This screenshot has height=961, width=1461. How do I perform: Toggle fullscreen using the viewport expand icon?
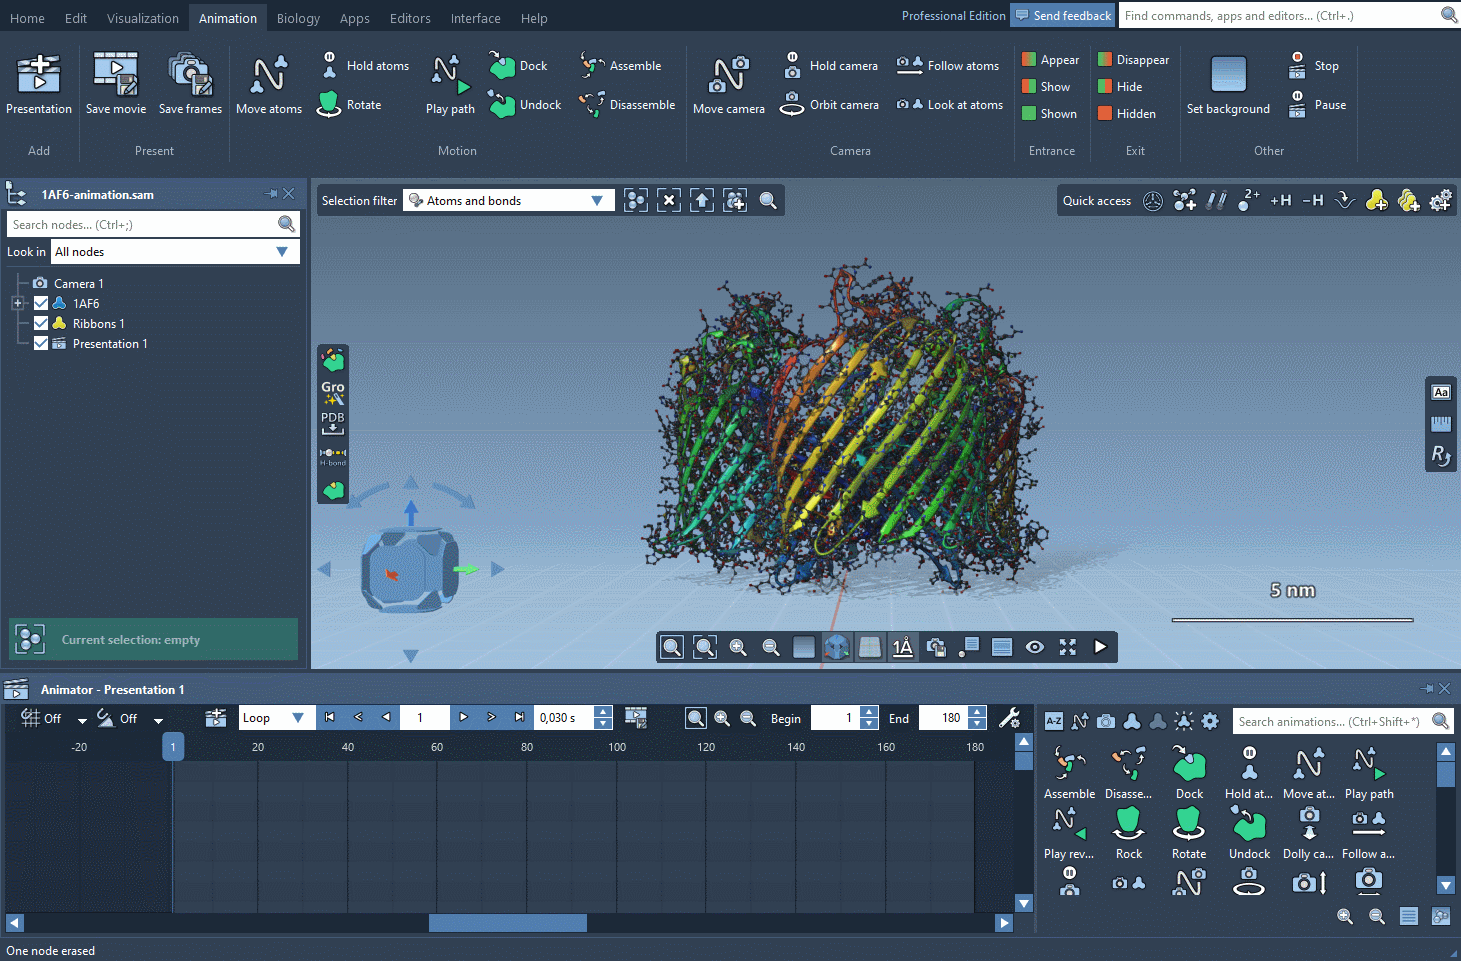[1067, 647]
